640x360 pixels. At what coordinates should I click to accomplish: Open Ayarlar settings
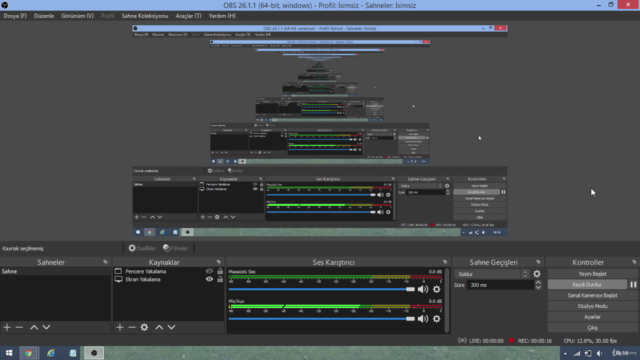pyautogui.click(x=592, y=317)
